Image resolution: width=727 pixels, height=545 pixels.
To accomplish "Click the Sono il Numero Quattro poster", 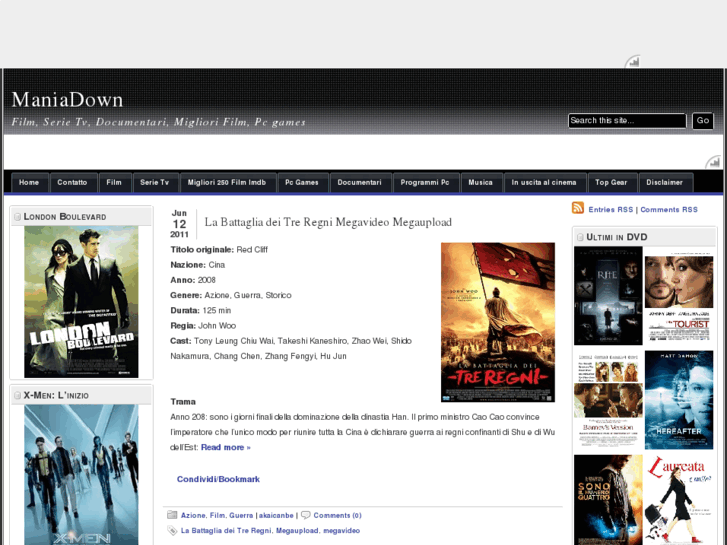I will pos(608,500).
